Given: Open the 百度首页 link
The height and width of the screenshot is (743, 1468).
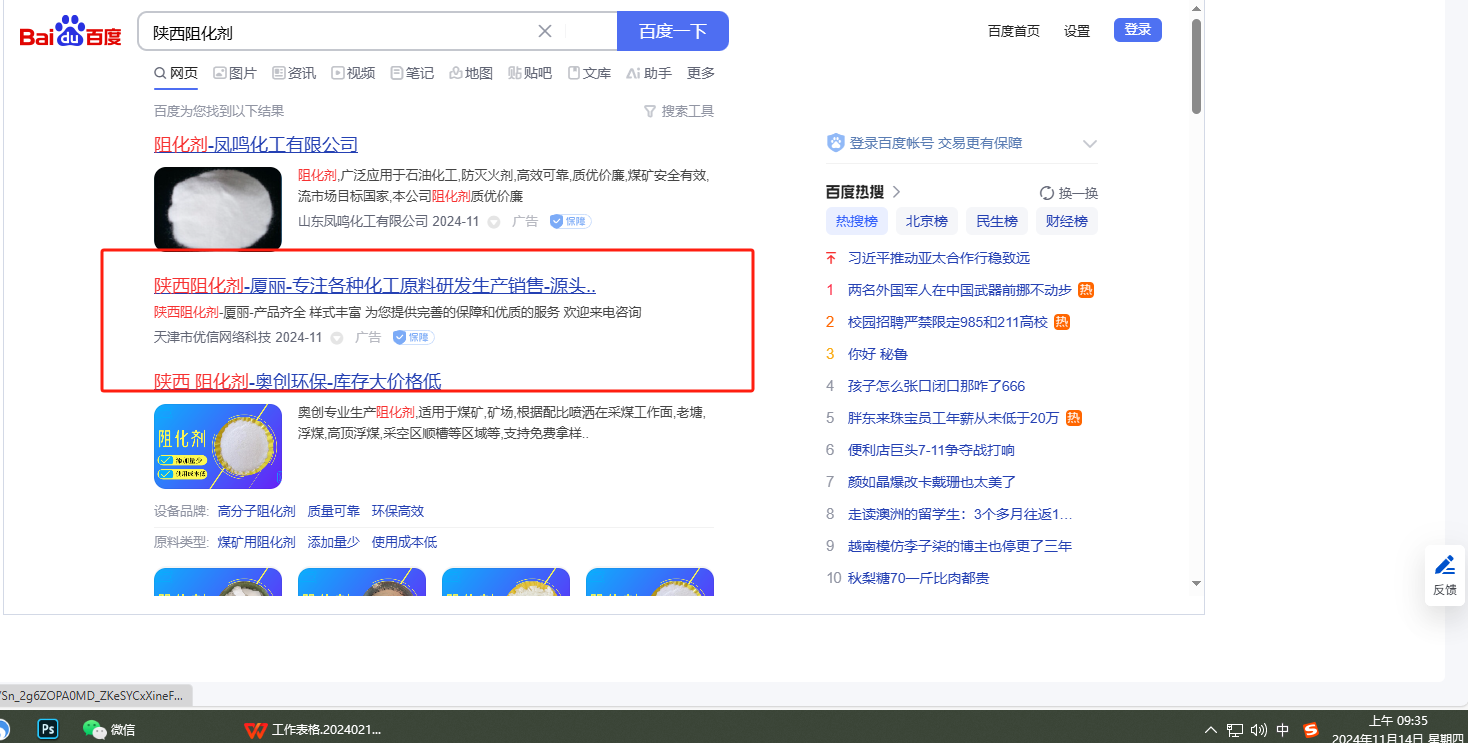Looking at the screenshot, I should pyautogui.click(x=1014, y=31).
